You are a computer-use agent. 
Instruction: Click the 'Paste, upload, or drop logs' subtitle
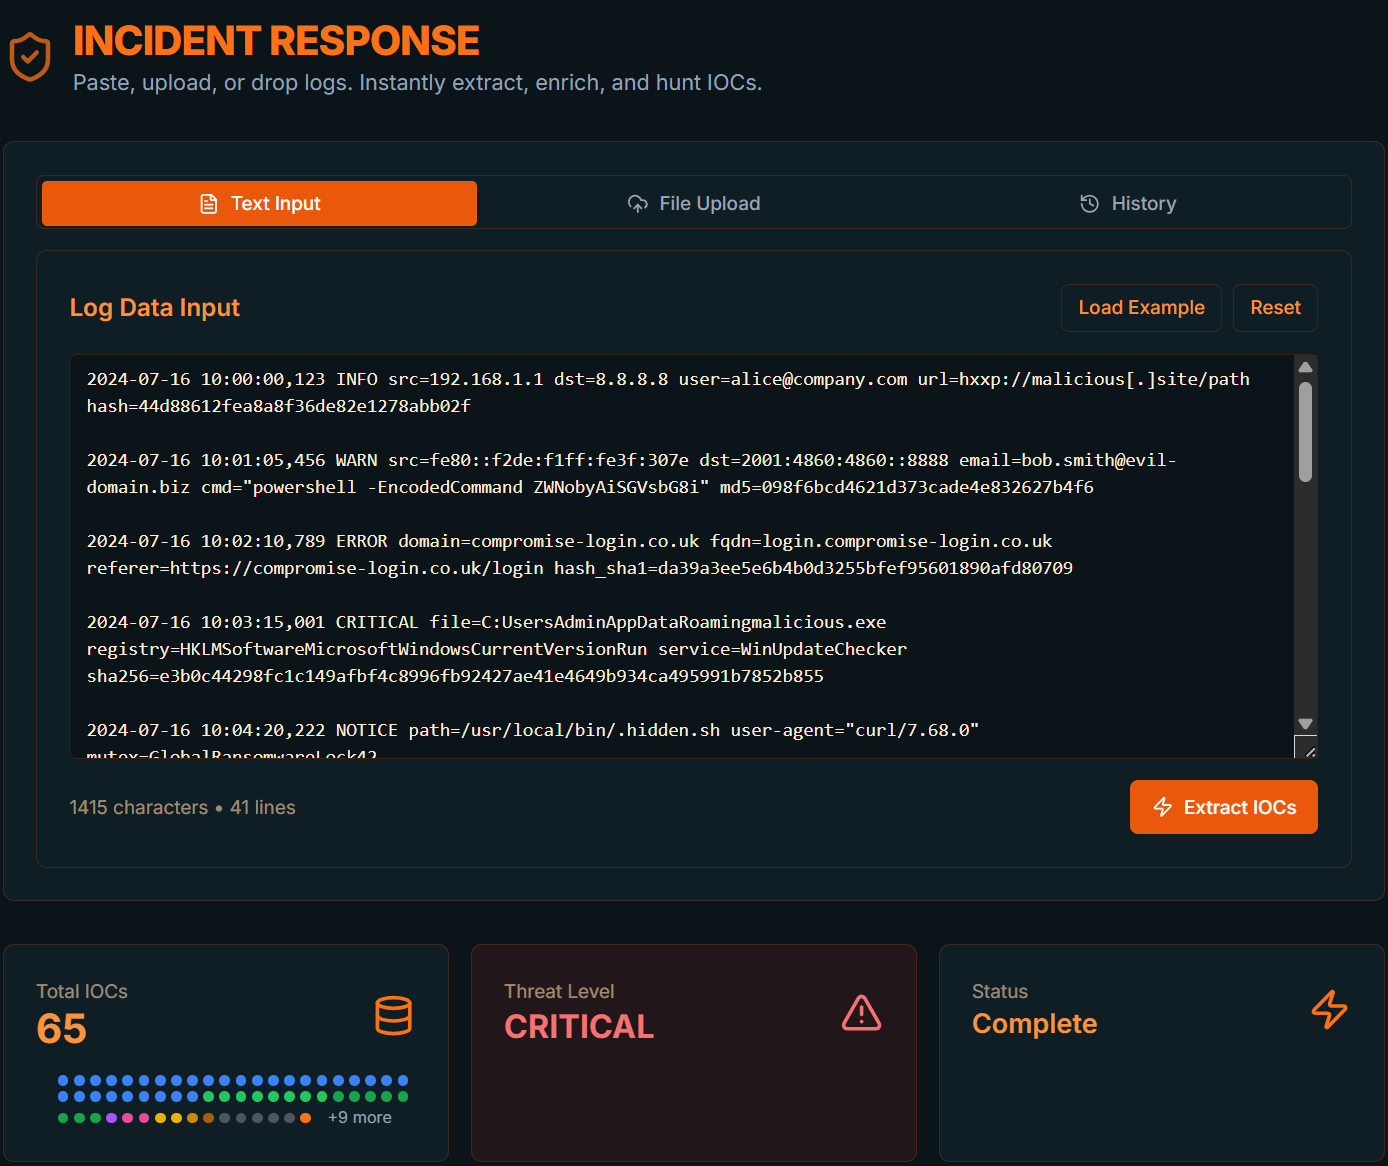click(418, 83)
